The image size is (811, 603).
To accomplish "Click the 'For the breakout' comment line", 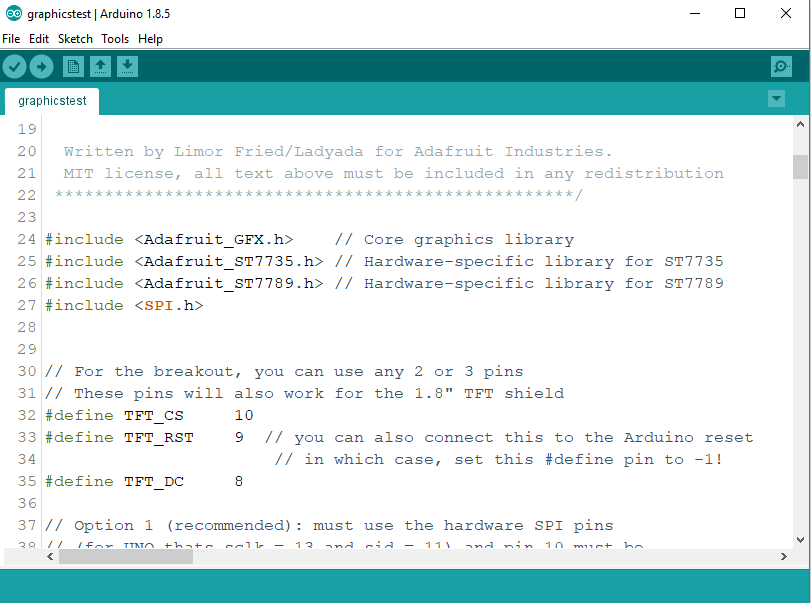I will 284,372.
